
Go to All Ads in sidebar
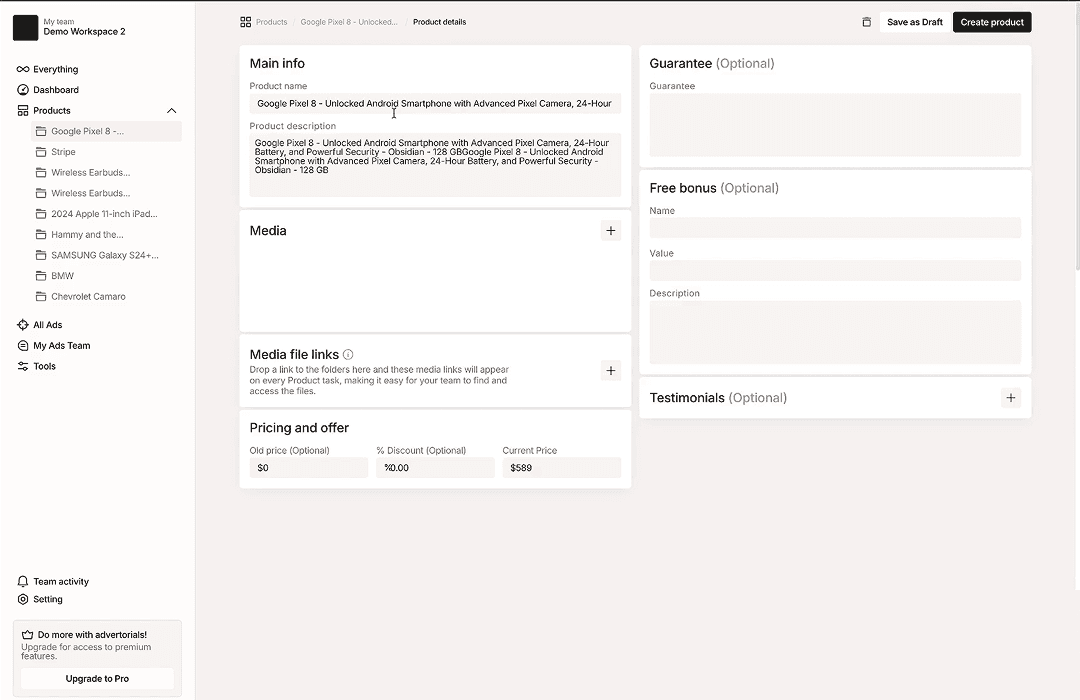pyautogui.click(x=47, y=325)
